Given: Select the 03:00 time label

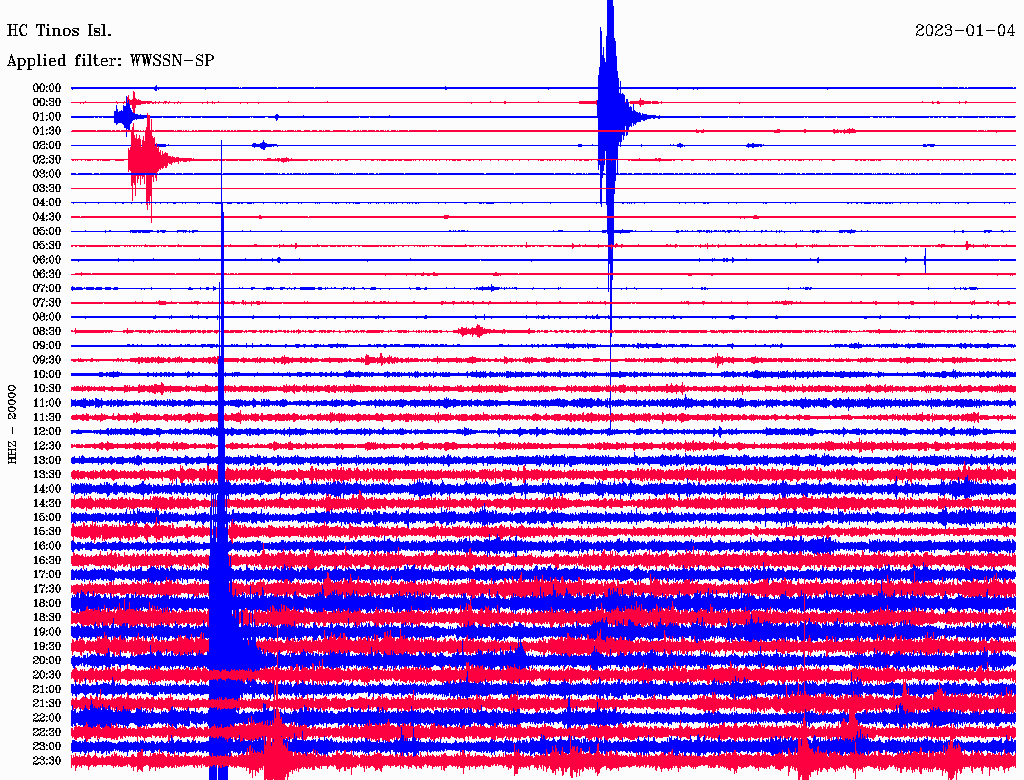Looking at the screenshot, I should click(47, 174).
